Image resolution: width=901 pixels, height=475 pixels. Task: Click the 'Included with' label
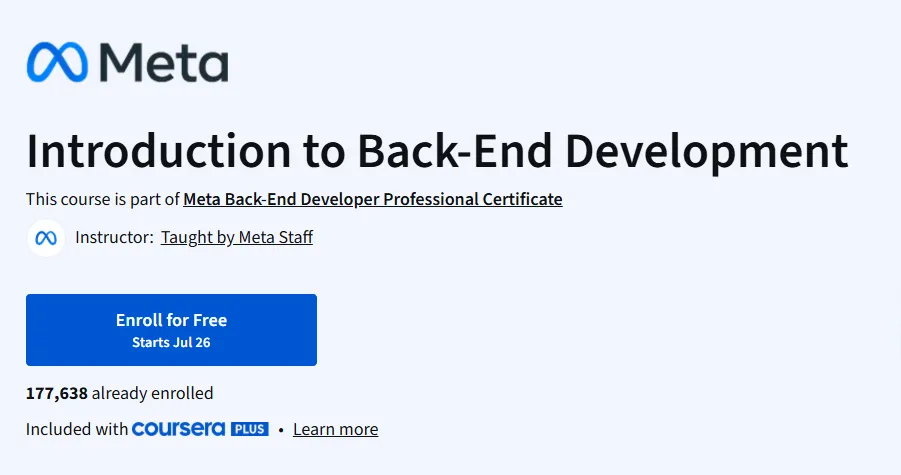pos(77,429)
